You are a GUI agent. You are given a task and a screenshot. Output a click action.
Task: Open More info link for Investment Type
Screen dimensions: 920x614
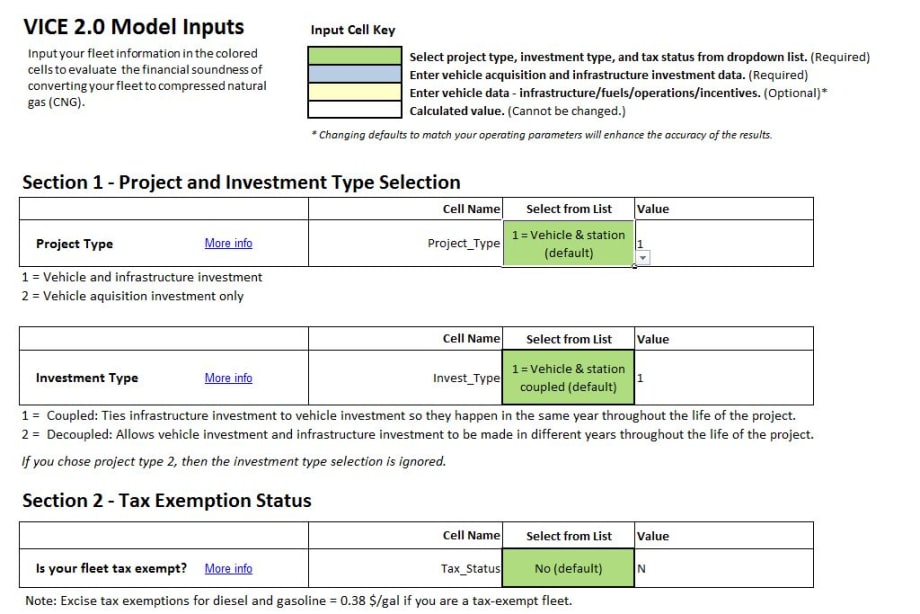[228, 378]
